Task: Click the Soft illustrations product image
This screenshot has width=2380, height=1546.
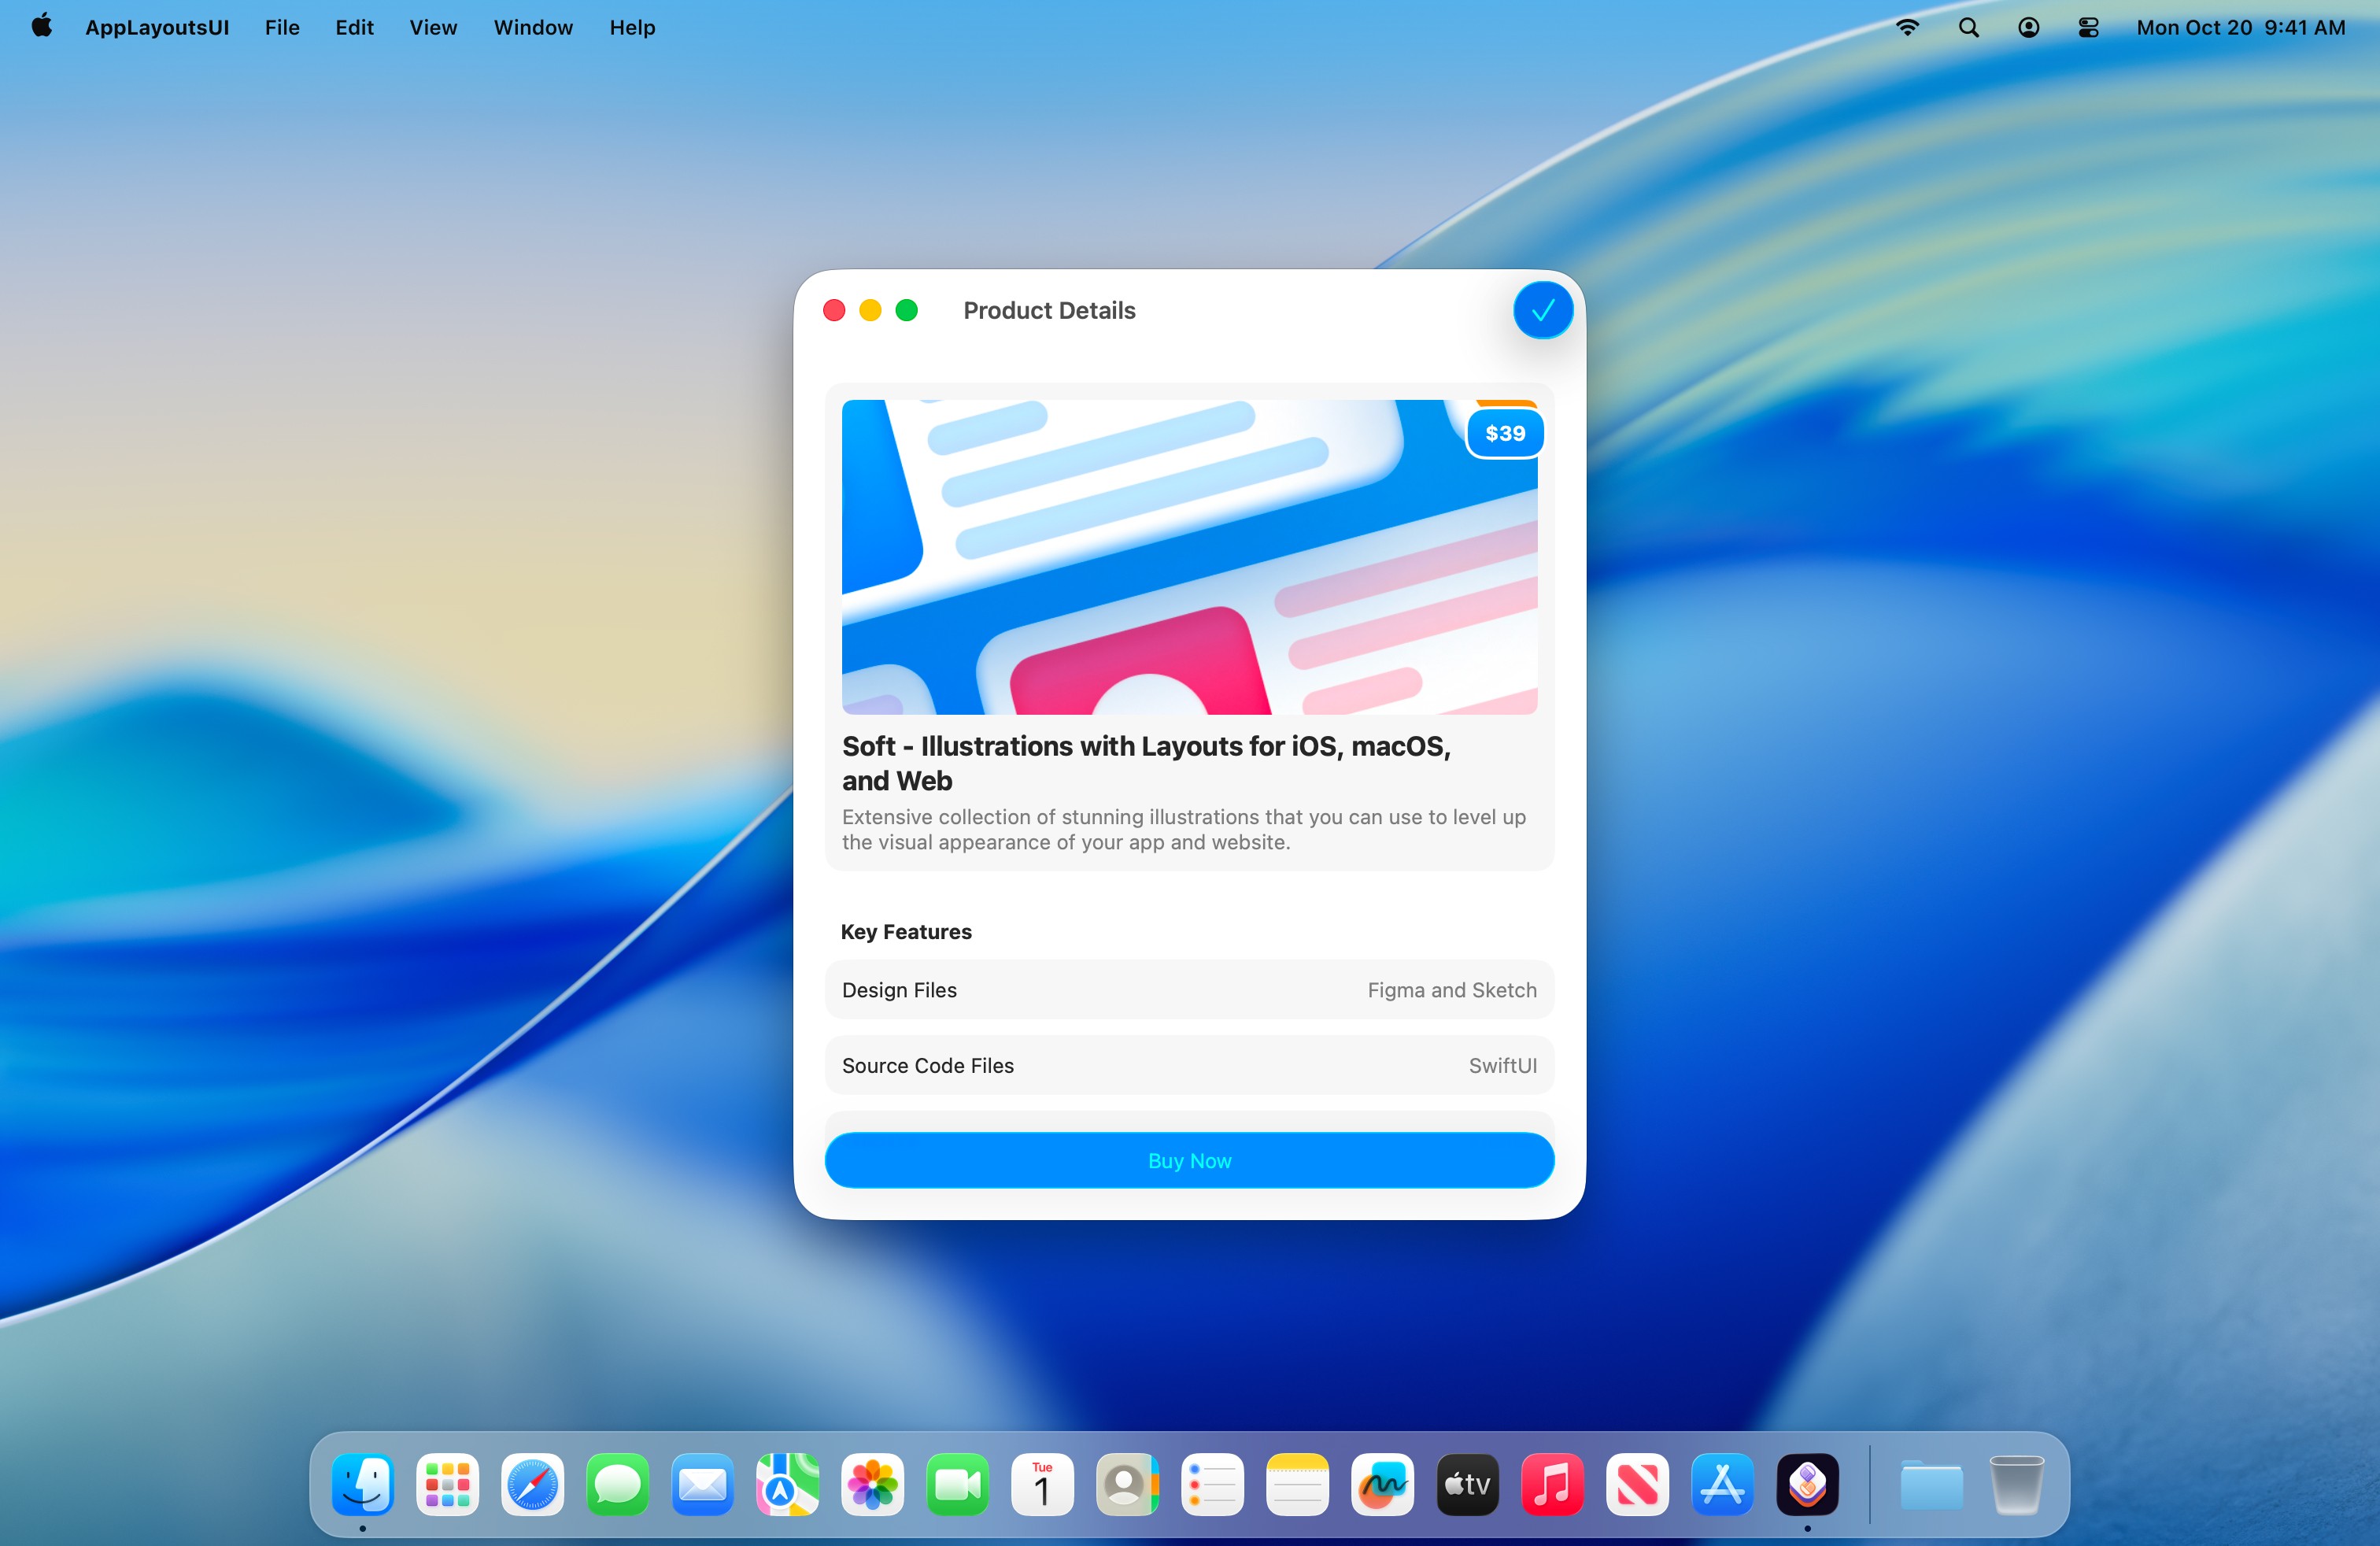Action: [x=1189, y=557]
